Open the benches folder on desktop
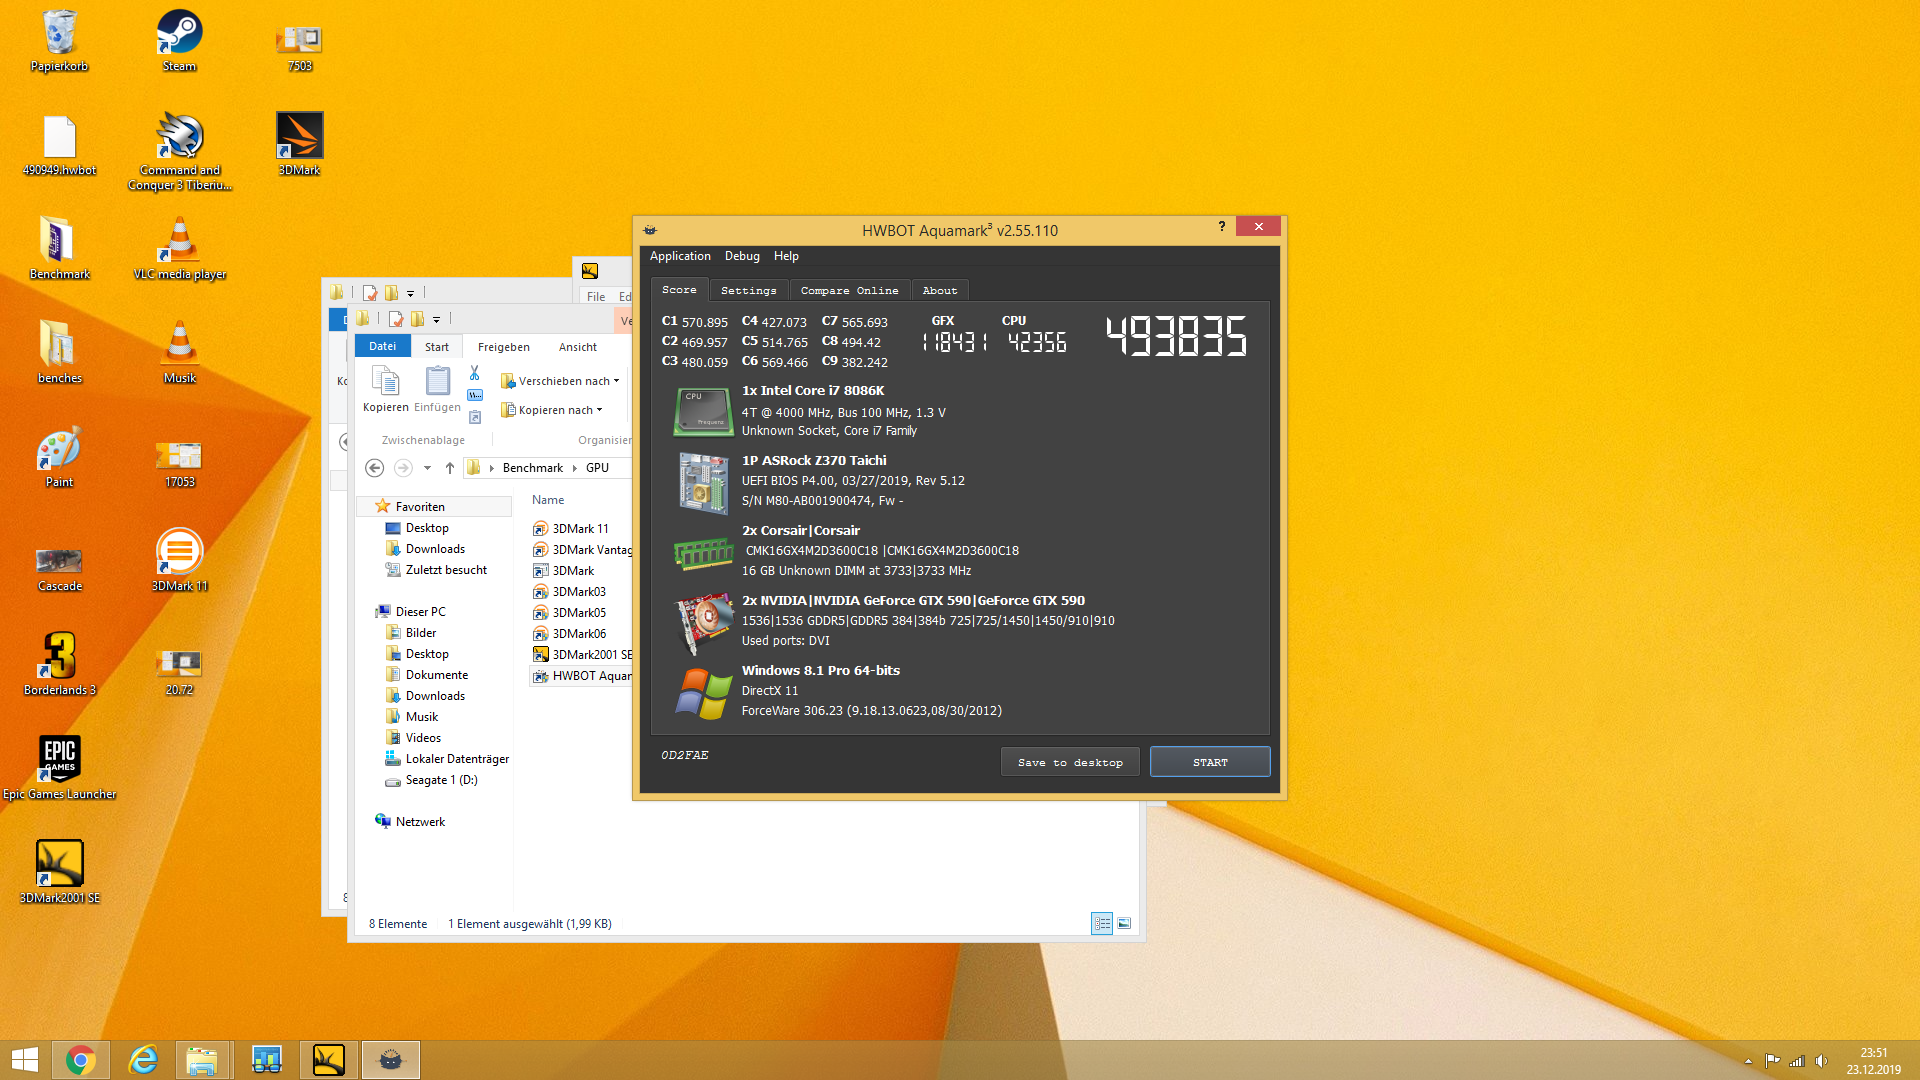This screenshot has width=1920, height=1080. coord(59,353)
